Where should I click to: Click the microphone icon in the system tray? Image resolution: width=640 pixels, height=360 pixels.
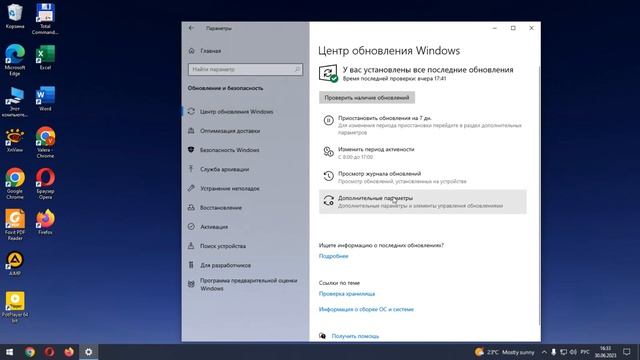point(553,352)
